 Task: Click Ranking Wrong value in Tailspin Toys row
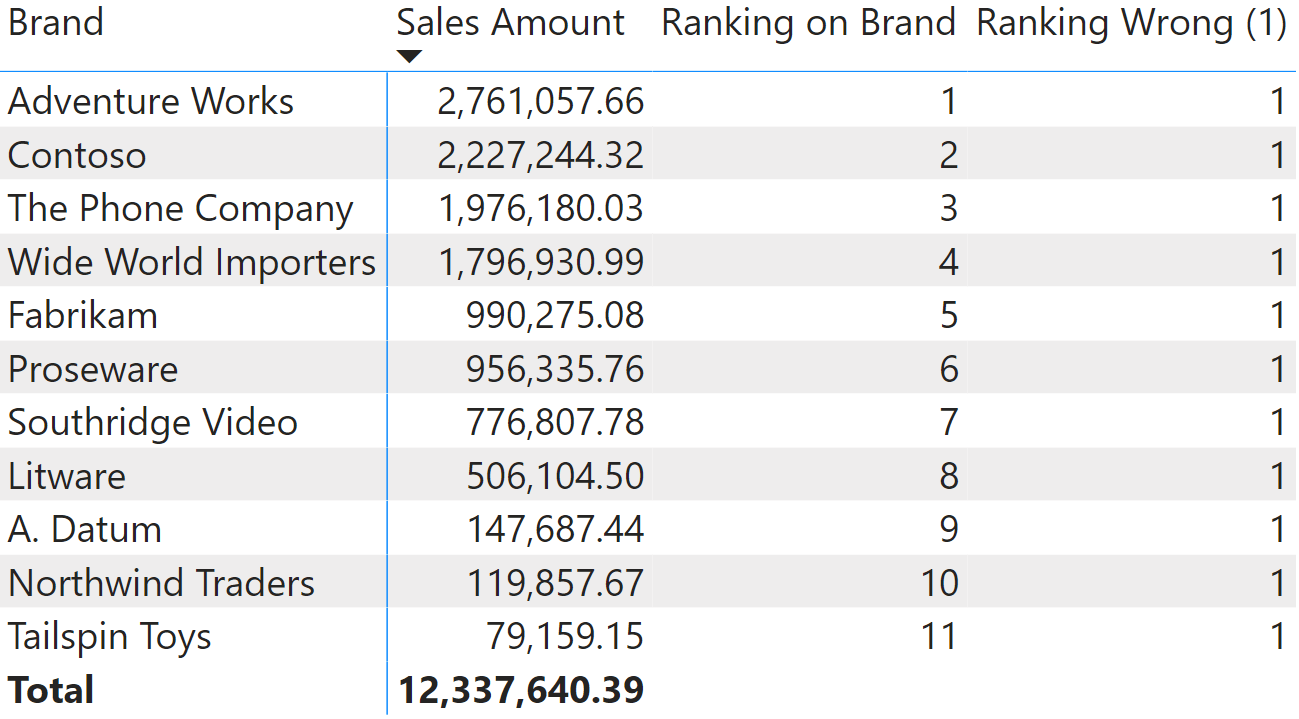[x=1277, y=637]
